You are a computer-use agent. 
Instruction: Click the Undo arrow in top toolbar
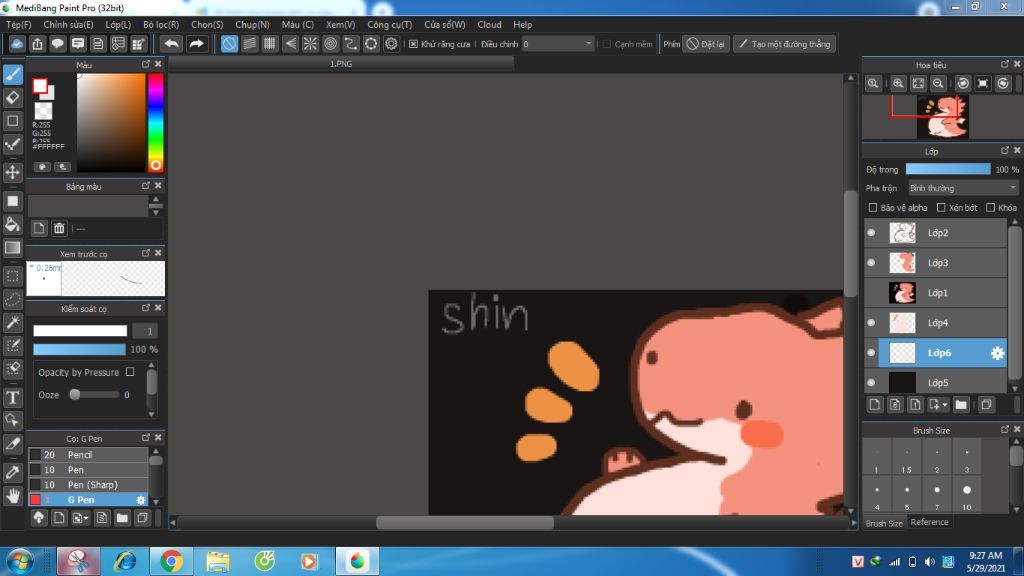[x=172, y=44]
